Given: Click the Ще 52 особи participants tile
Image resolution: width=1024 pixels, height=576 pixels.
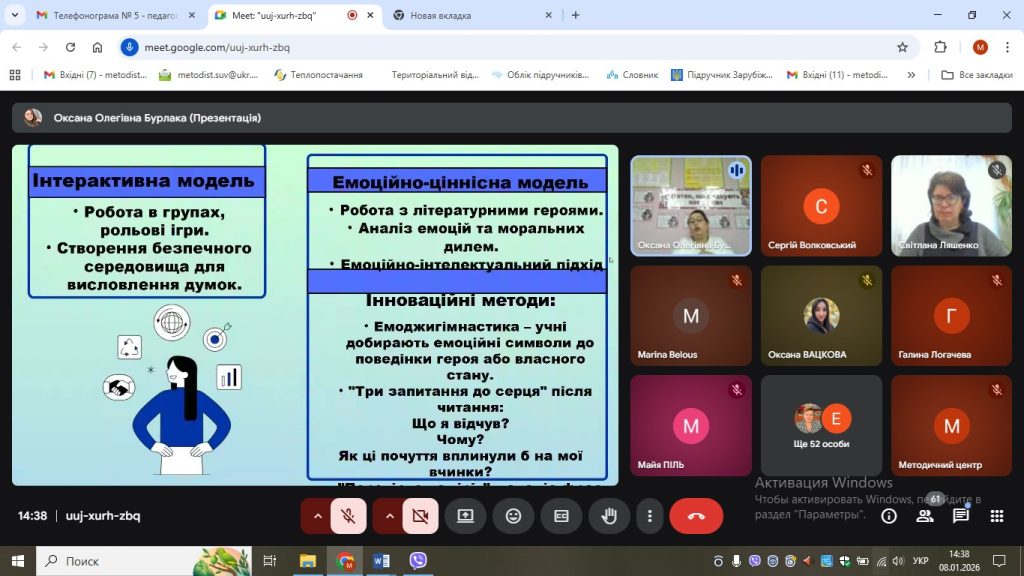Looking at the screenshot, I should coord(821,425).
